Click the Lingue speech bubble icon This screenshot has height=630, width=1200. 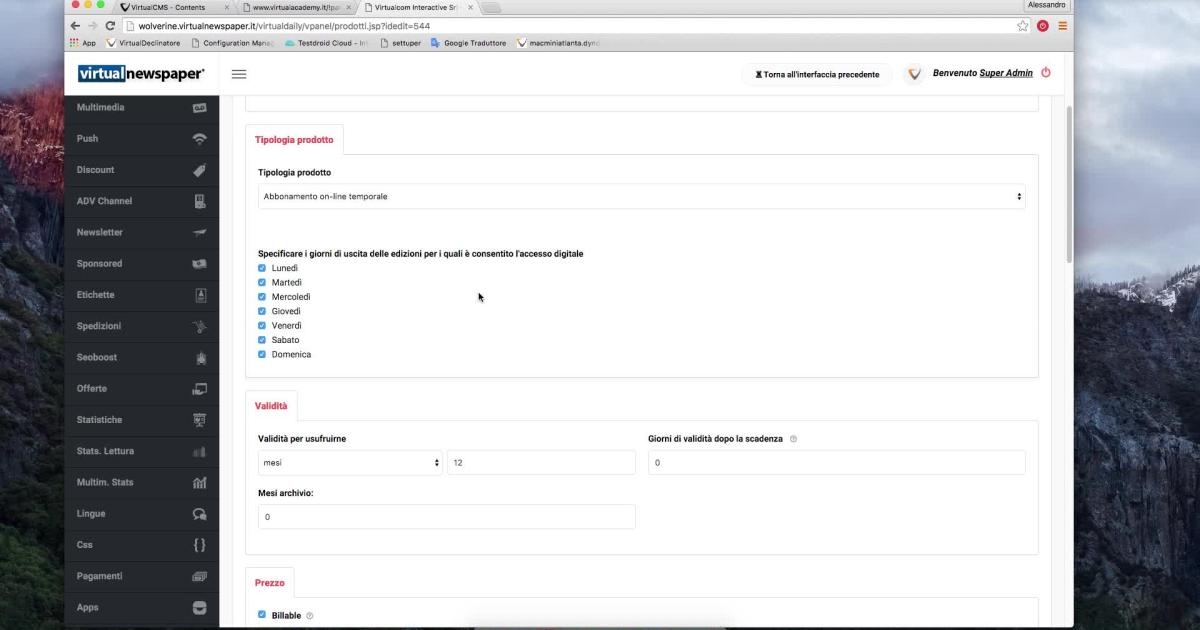[199, 514]
